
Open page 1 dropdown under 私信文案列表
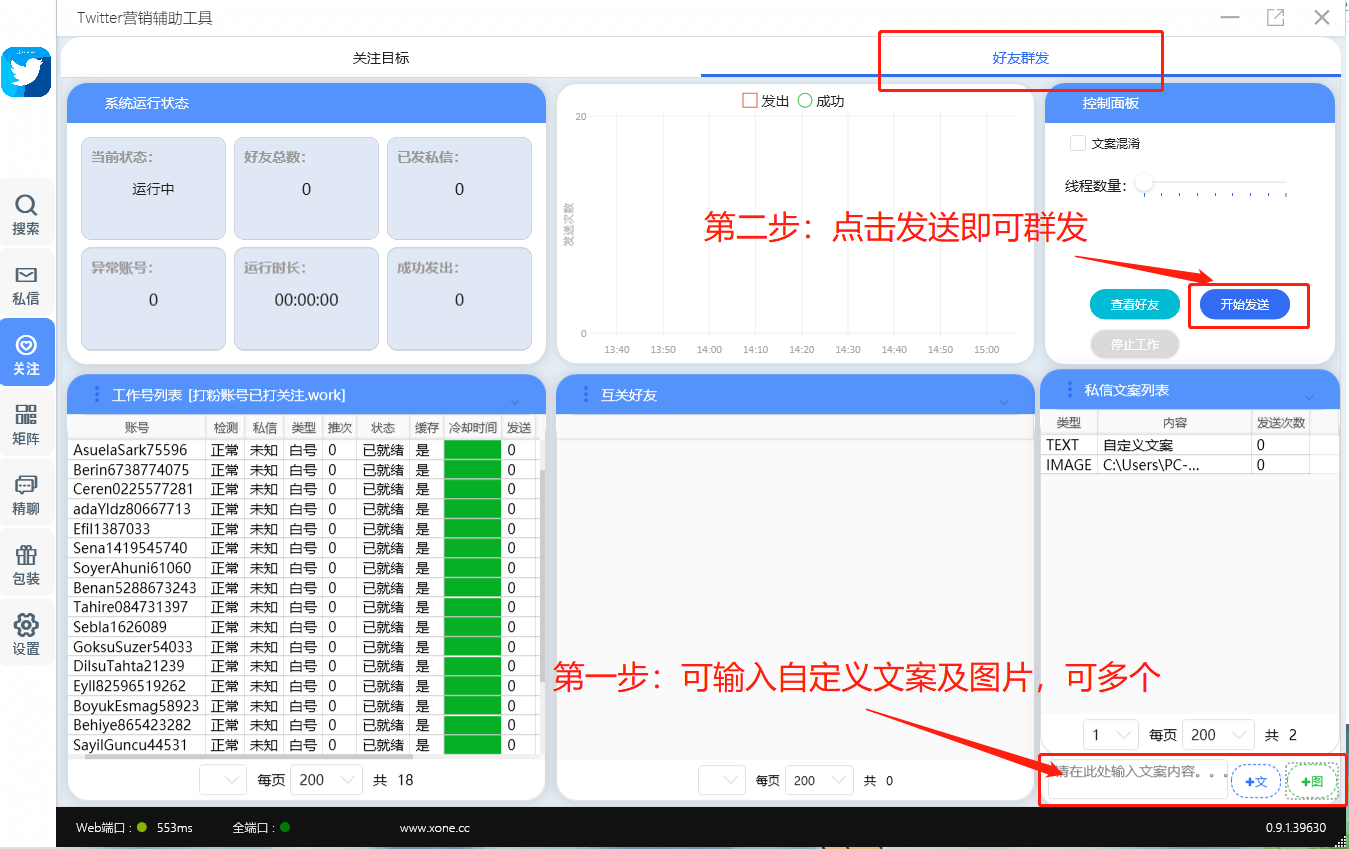point(1111,734)
